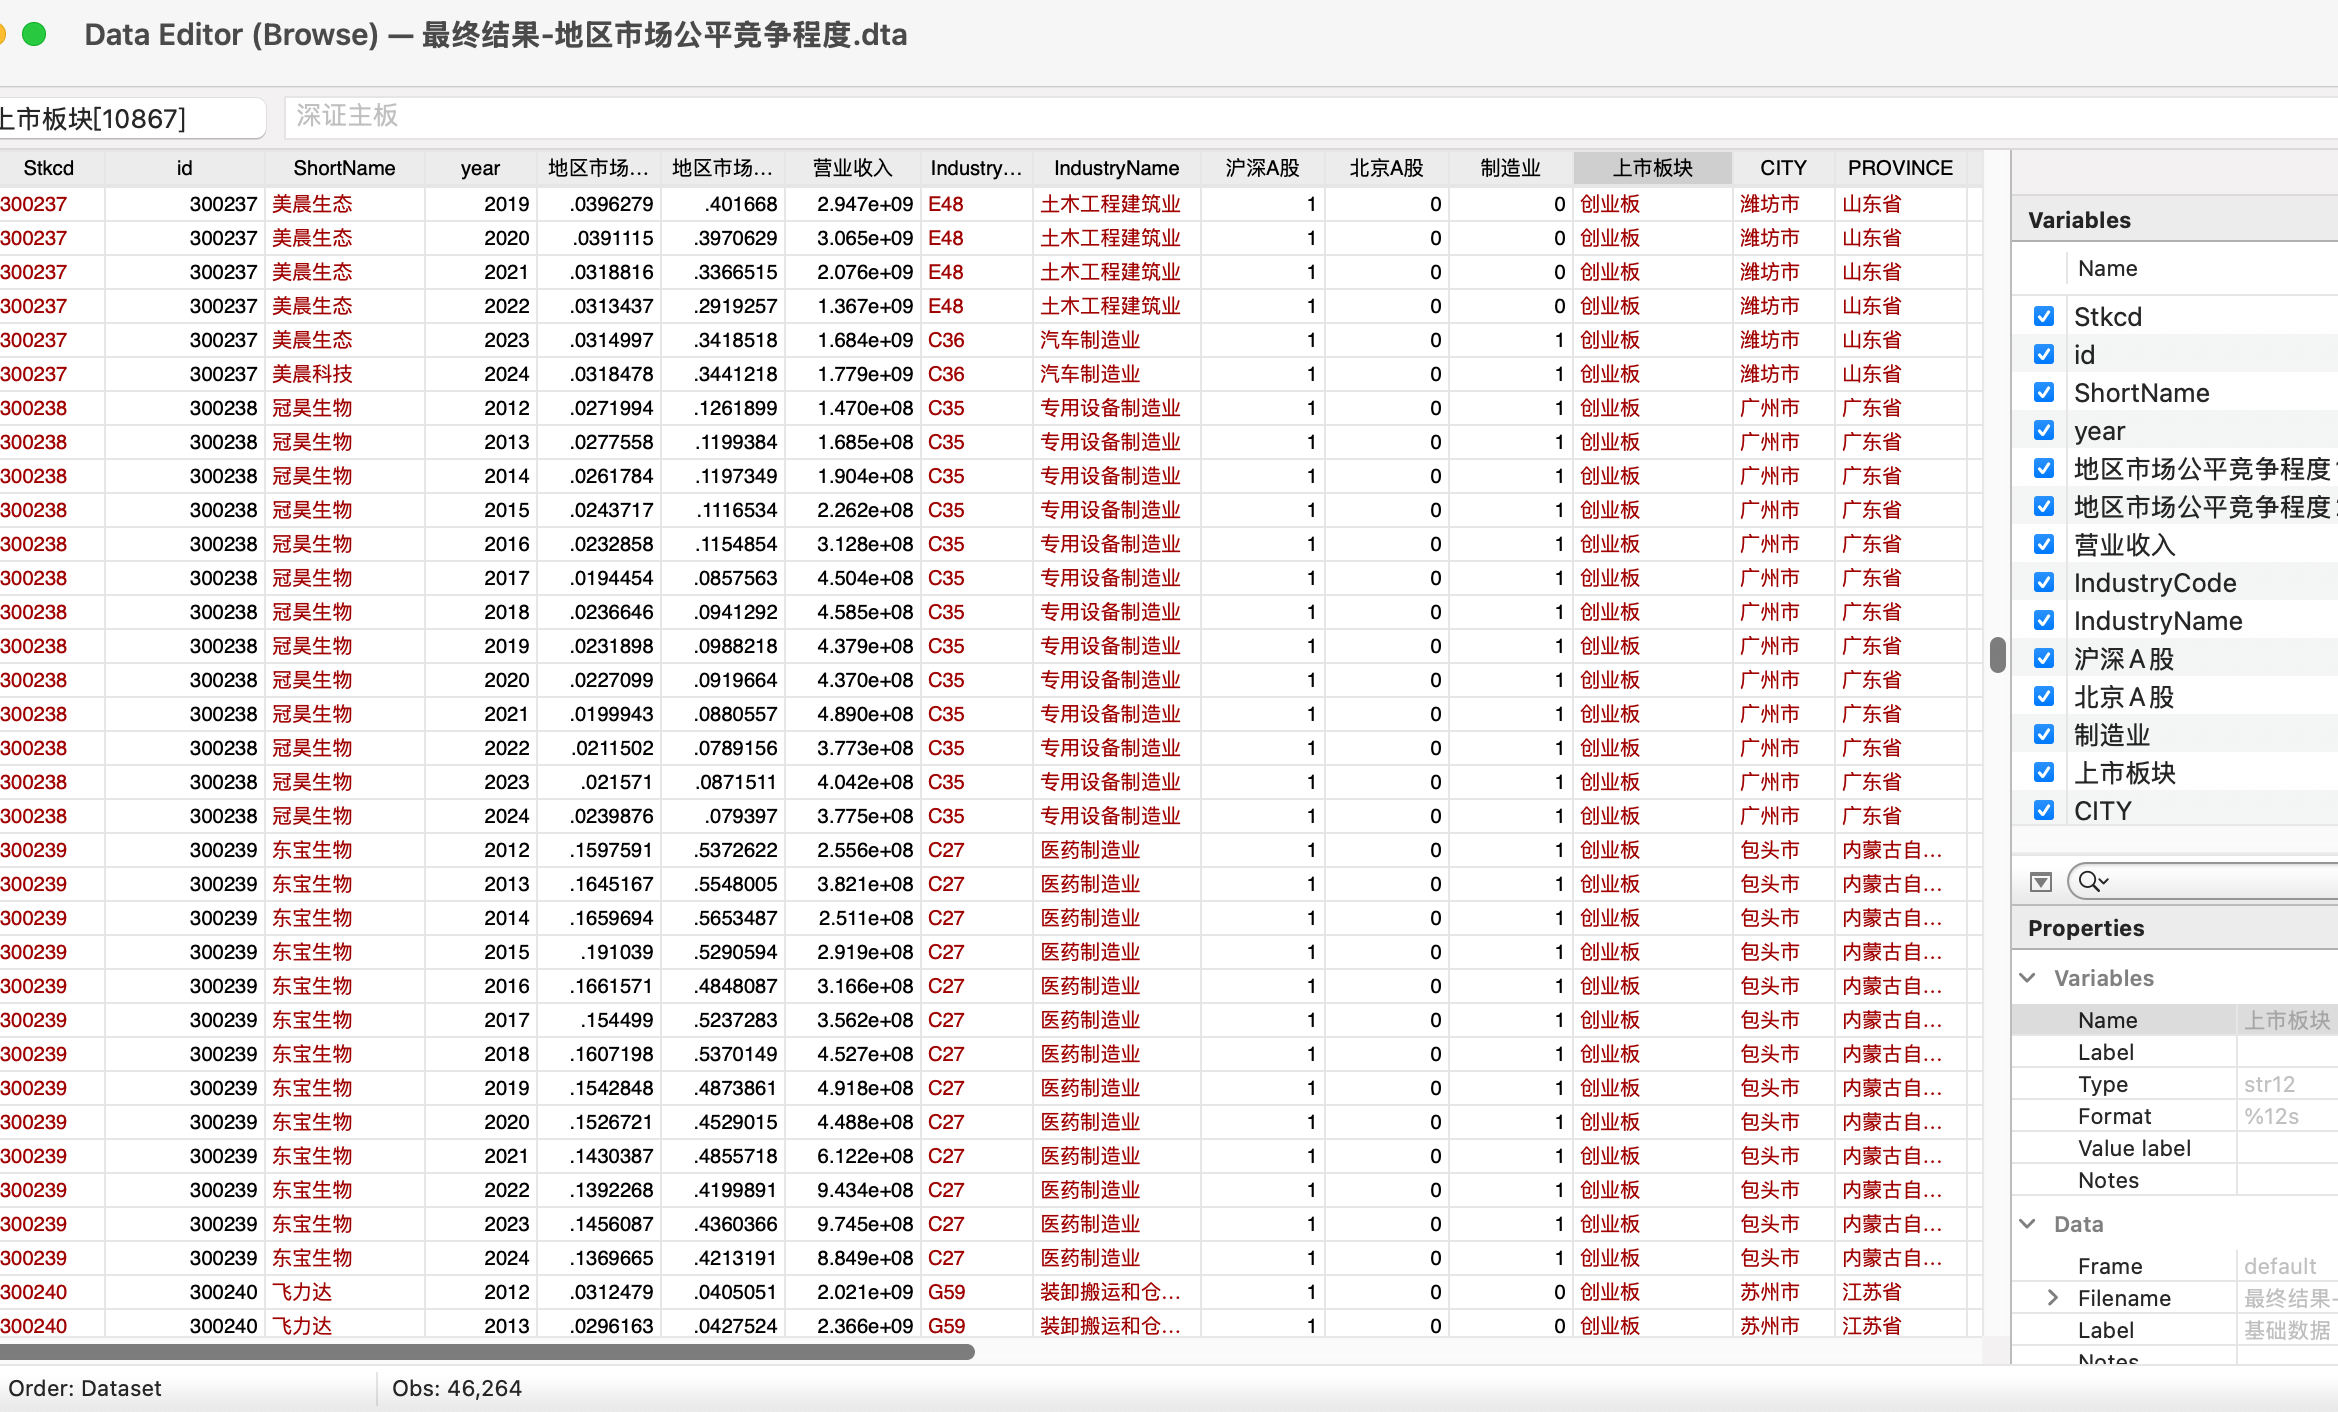Click the IndustryName column header
The height and width of the screenshot is (1412, 2338).
point(1116,168)
